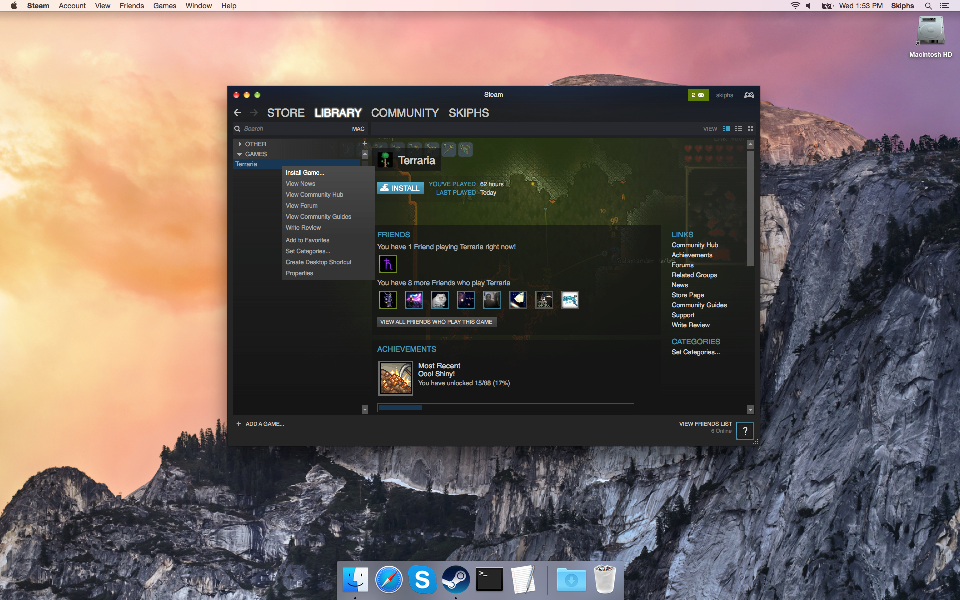The width and height of the screenshot is (960, 600).
Task: Open the Support link under LINKS
Action: (683, 315)
